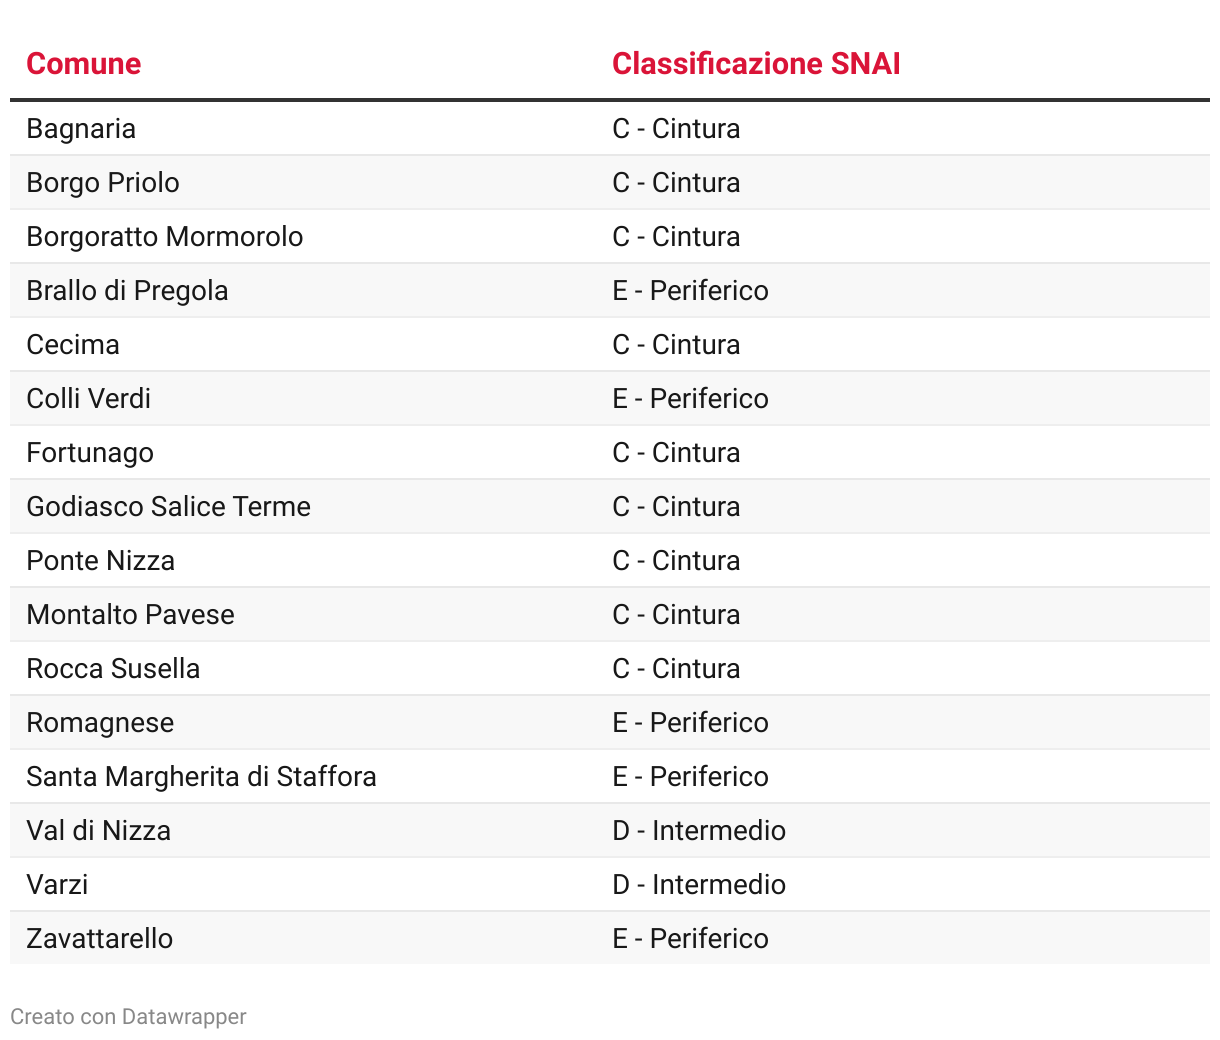Click Zavattarello in the Comune column
1220x1040 pixels.
[99, 938]
